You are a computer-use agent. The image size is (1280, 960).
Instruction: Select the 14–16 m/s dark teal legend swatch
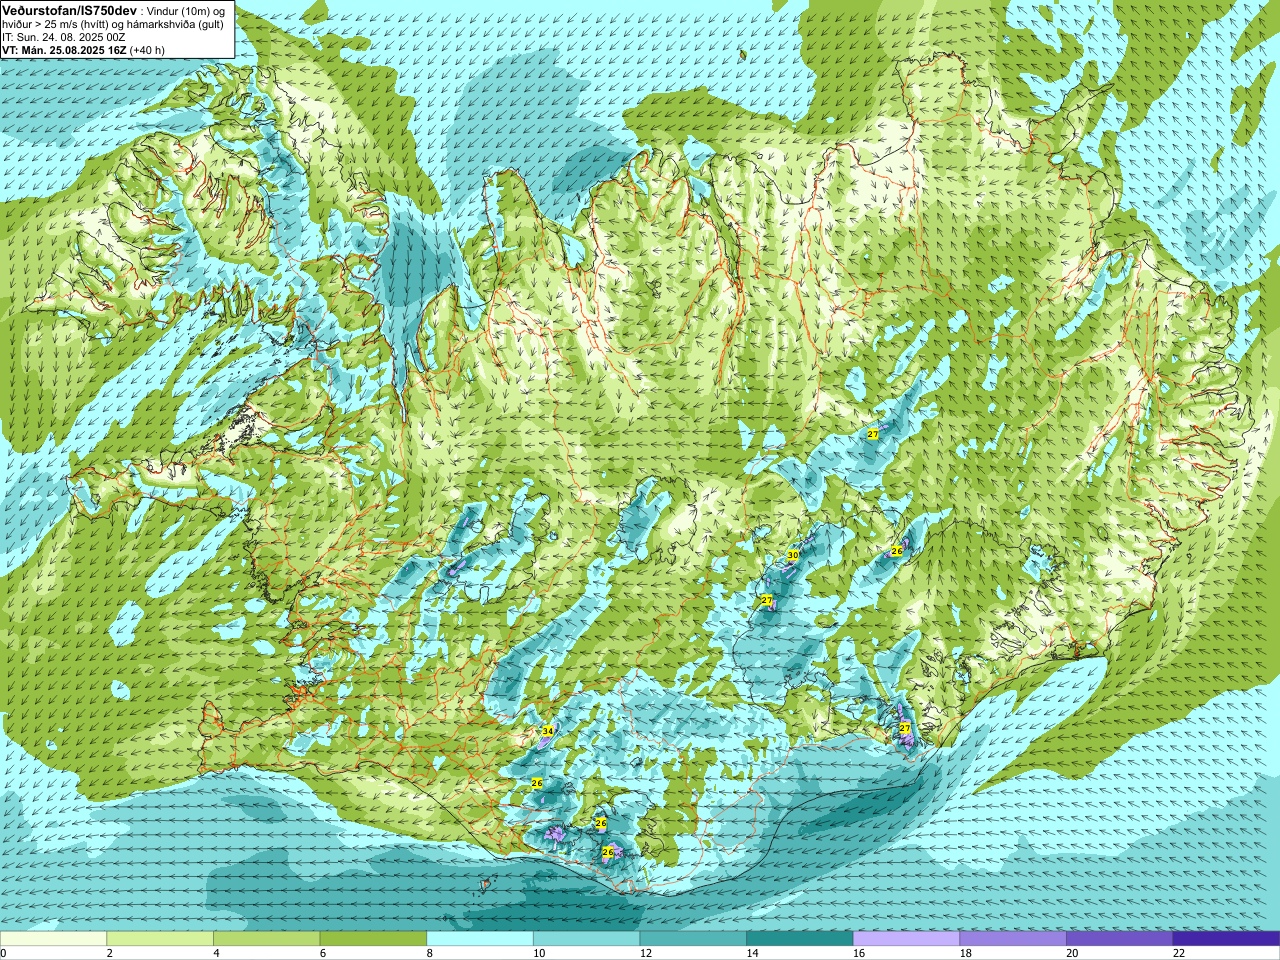[x=800, y=939]
